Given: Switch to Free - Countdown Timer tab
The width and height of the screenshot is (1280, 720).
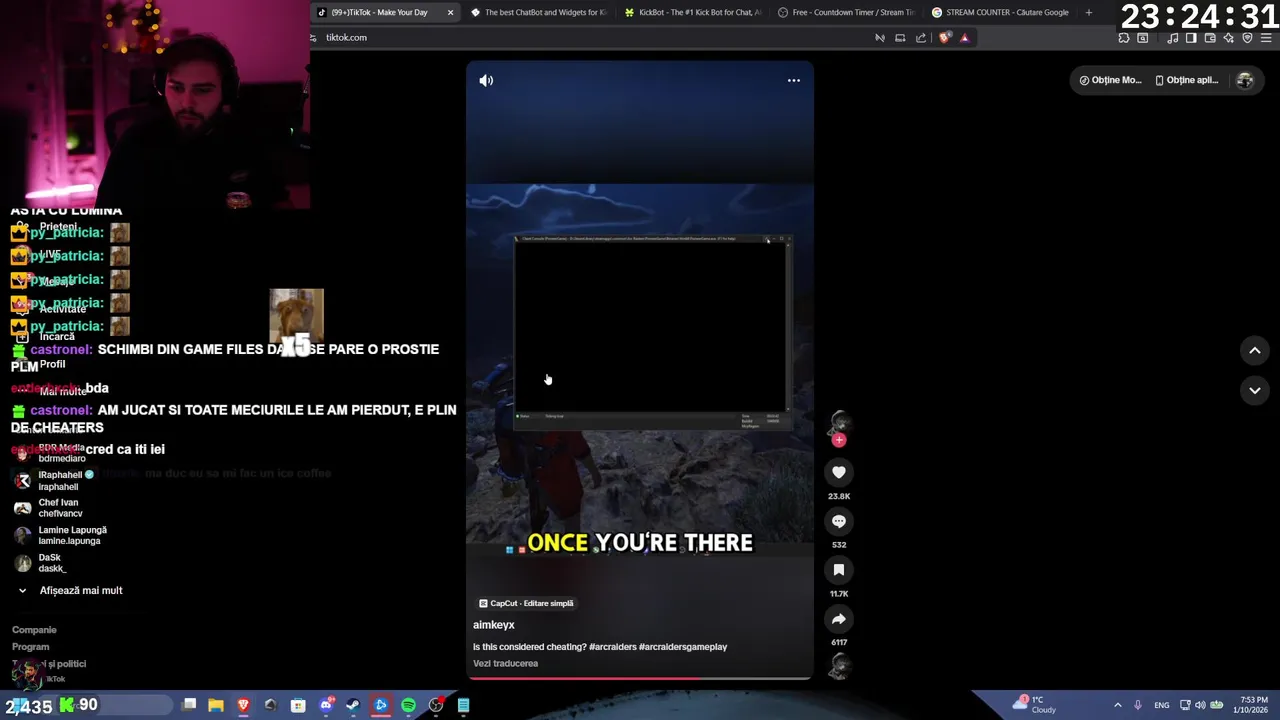Looking at the screenshot, I should [x=846, y=13].
